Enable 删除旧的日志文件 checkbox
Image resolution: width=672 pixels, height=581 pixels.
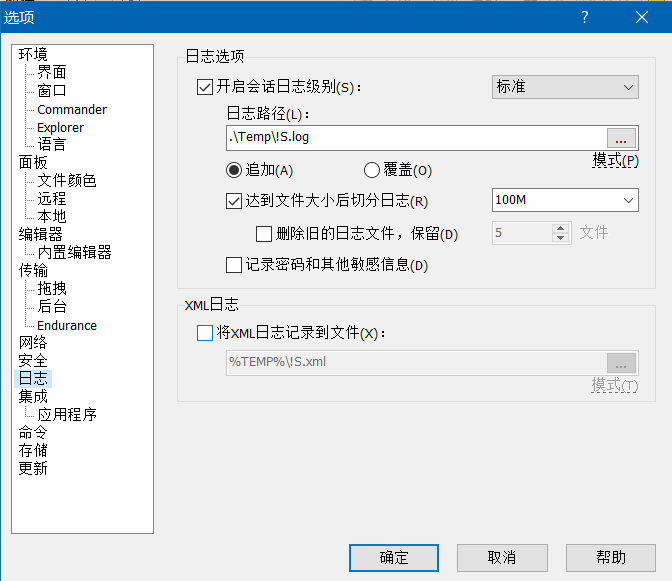tap(264, 234)
